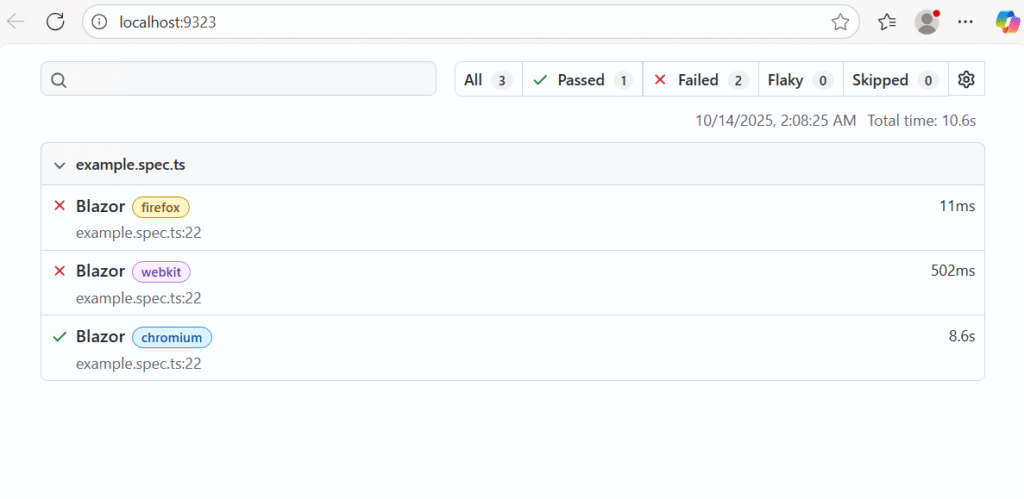Collapse the example.spec.ts file group

59,165
